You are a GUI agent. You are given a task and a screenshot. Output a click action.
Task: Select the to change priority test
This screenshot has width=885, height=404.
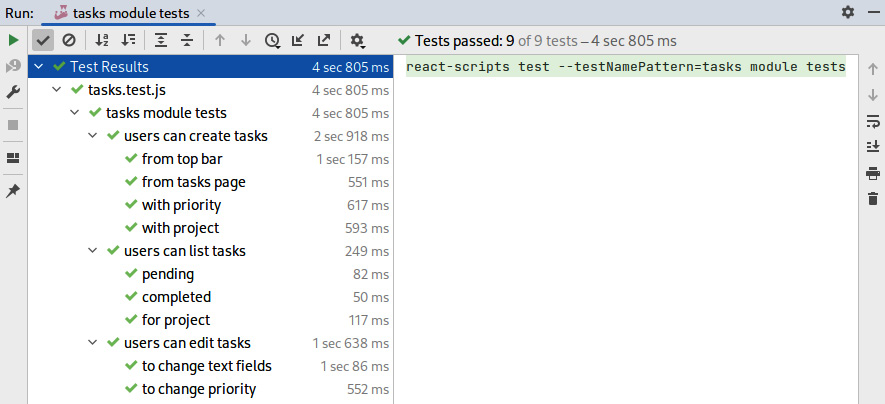coord(211,389)
